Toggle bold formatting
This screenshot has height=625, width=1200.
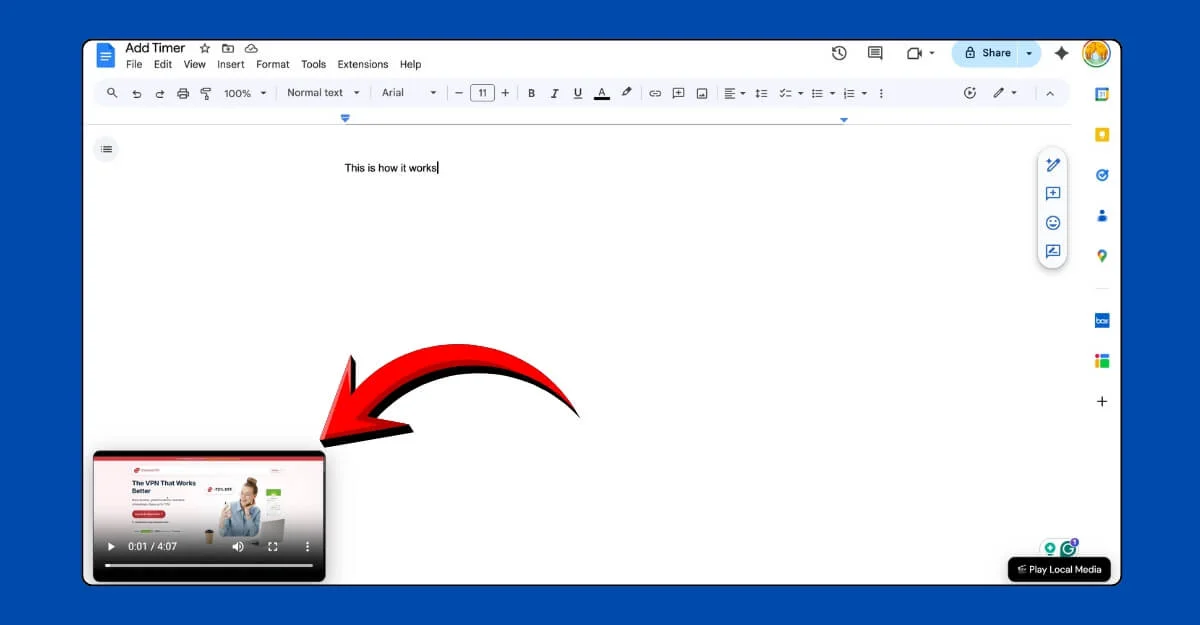(x=531, y=93)
